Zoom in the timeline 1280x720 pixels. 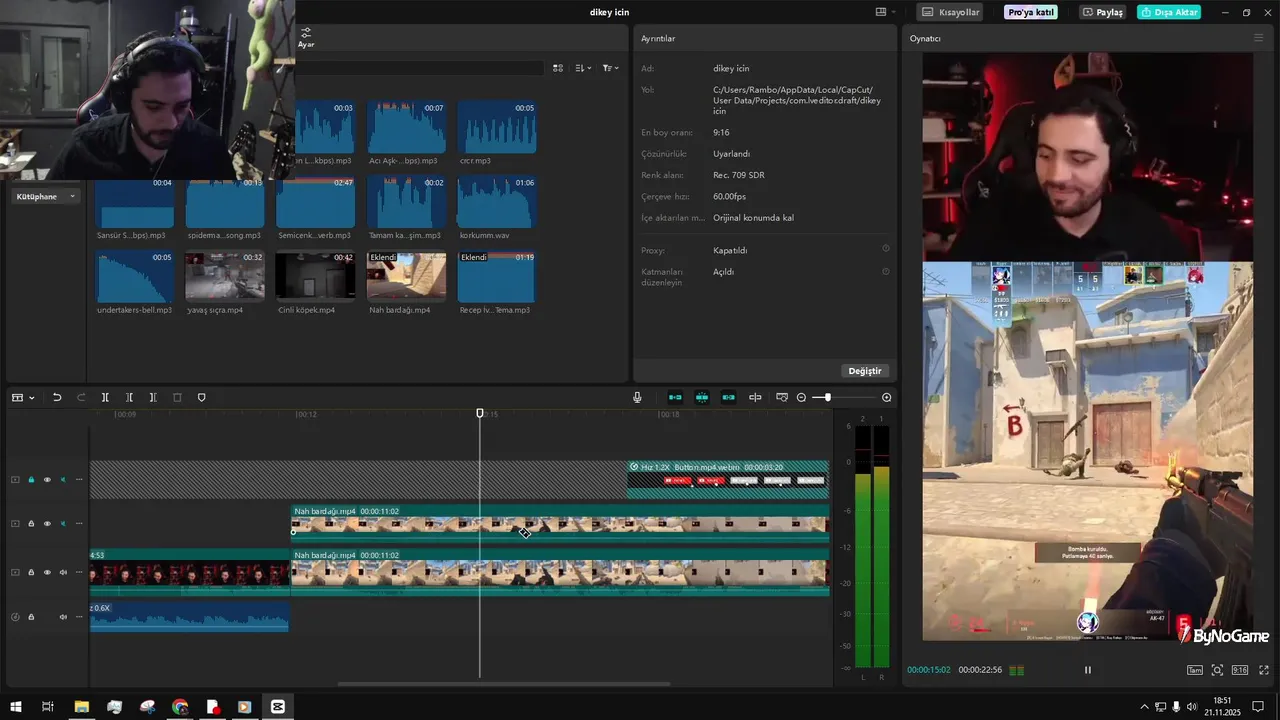[x=886, y=398]
